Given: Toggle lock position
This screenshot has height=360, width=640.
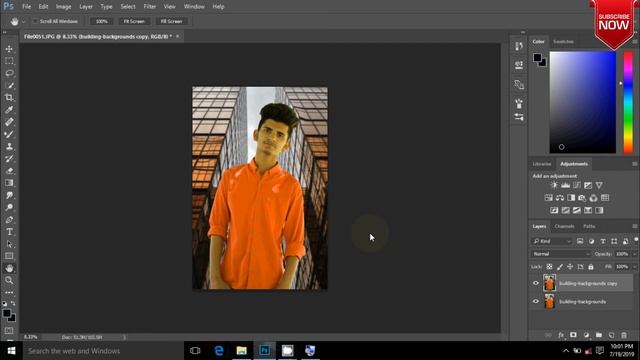Looking at the screenshot, I should tap(570, 267).
